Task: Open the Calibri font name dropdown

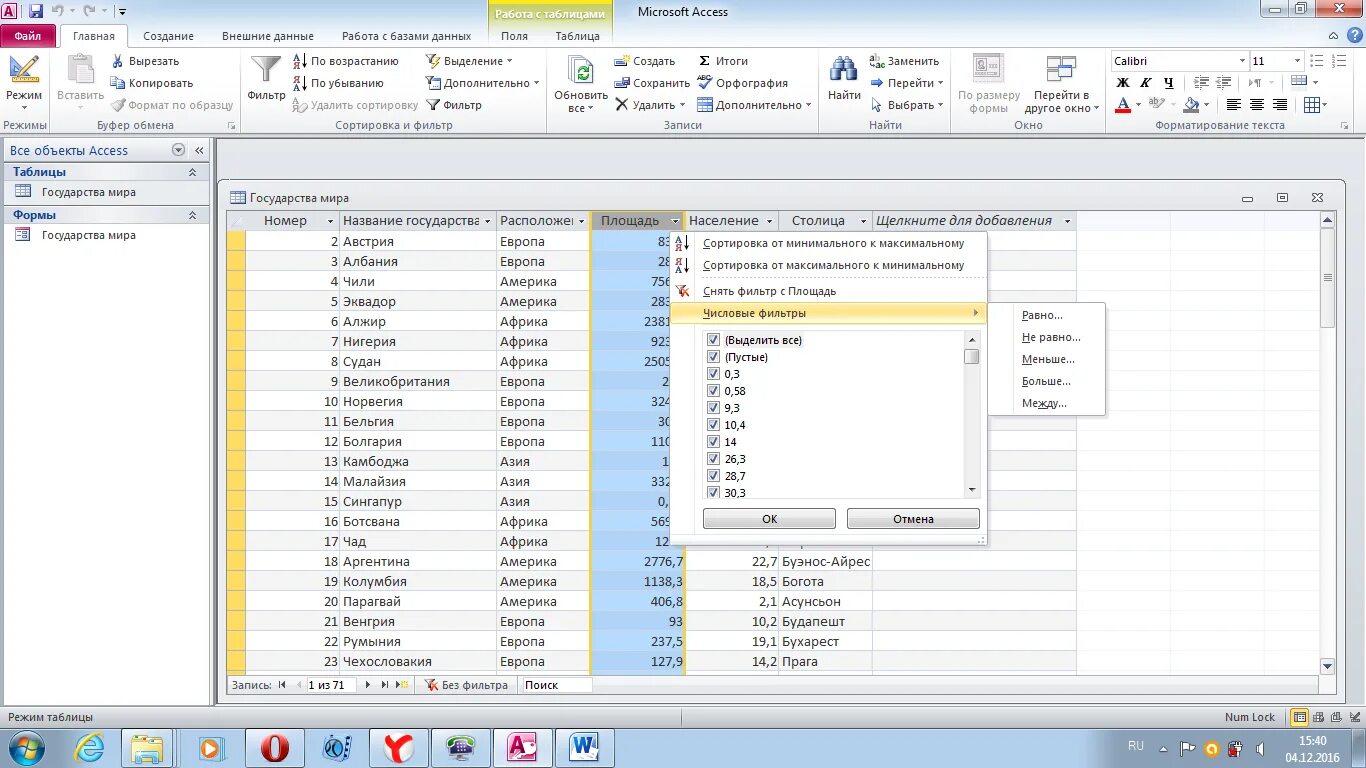Action: [1243, 61]
